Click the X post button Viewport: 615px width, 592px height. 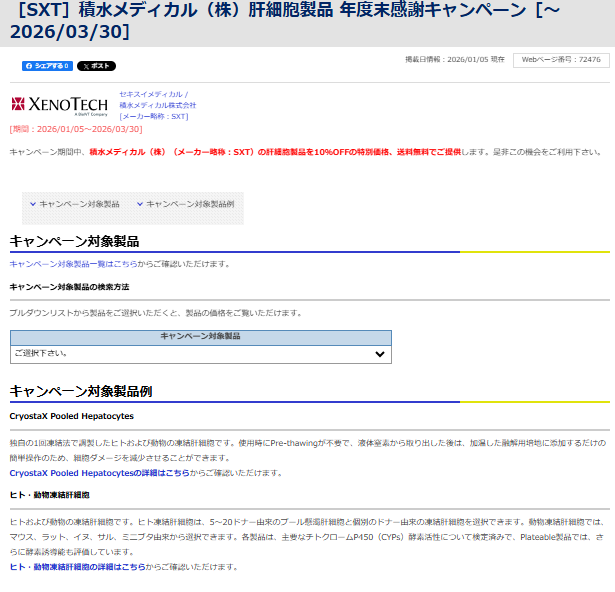coord(96,66)
